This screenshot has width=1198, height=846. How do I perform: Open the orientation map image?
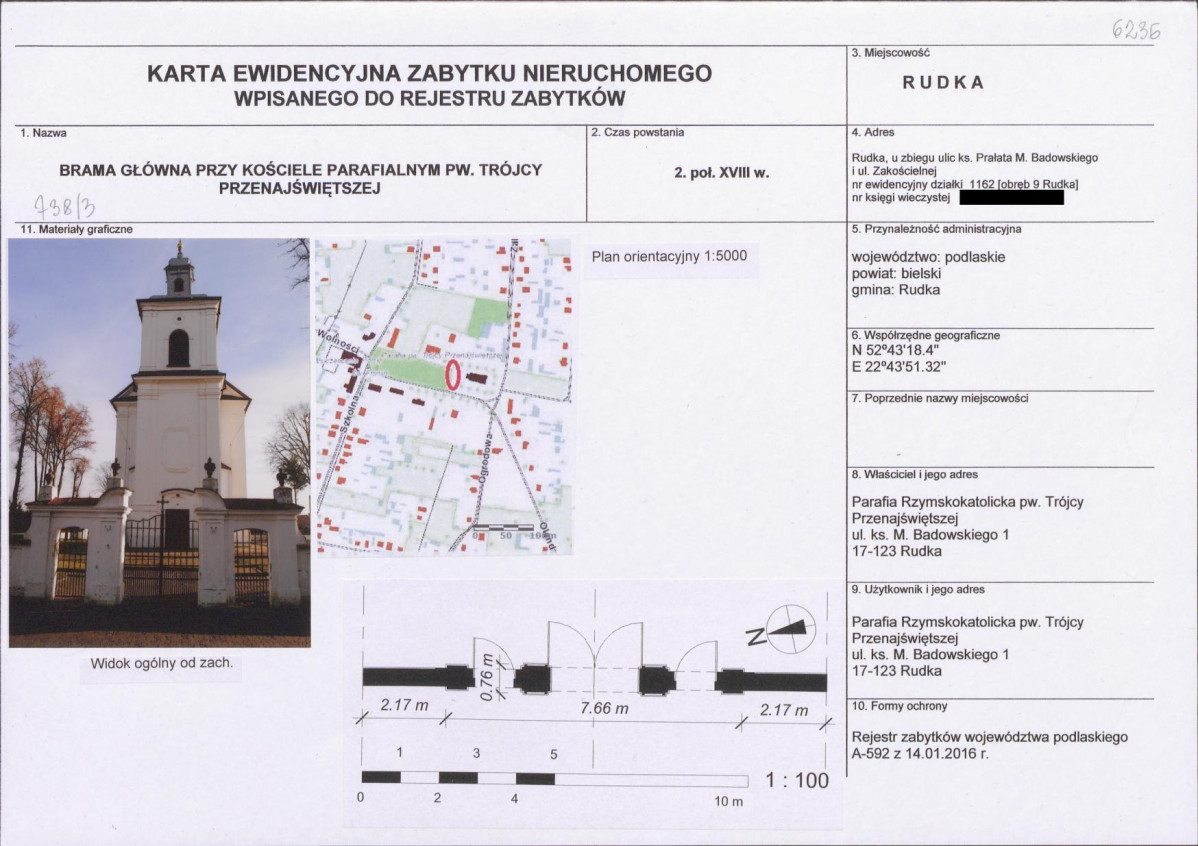[x=444, y=396]
